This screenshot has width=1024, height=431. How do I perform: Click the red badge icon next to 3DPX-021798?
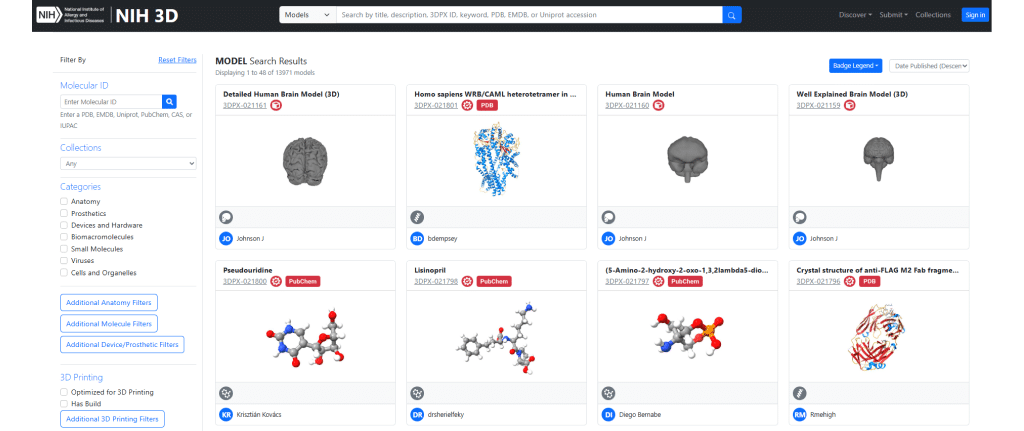[468, 281]
